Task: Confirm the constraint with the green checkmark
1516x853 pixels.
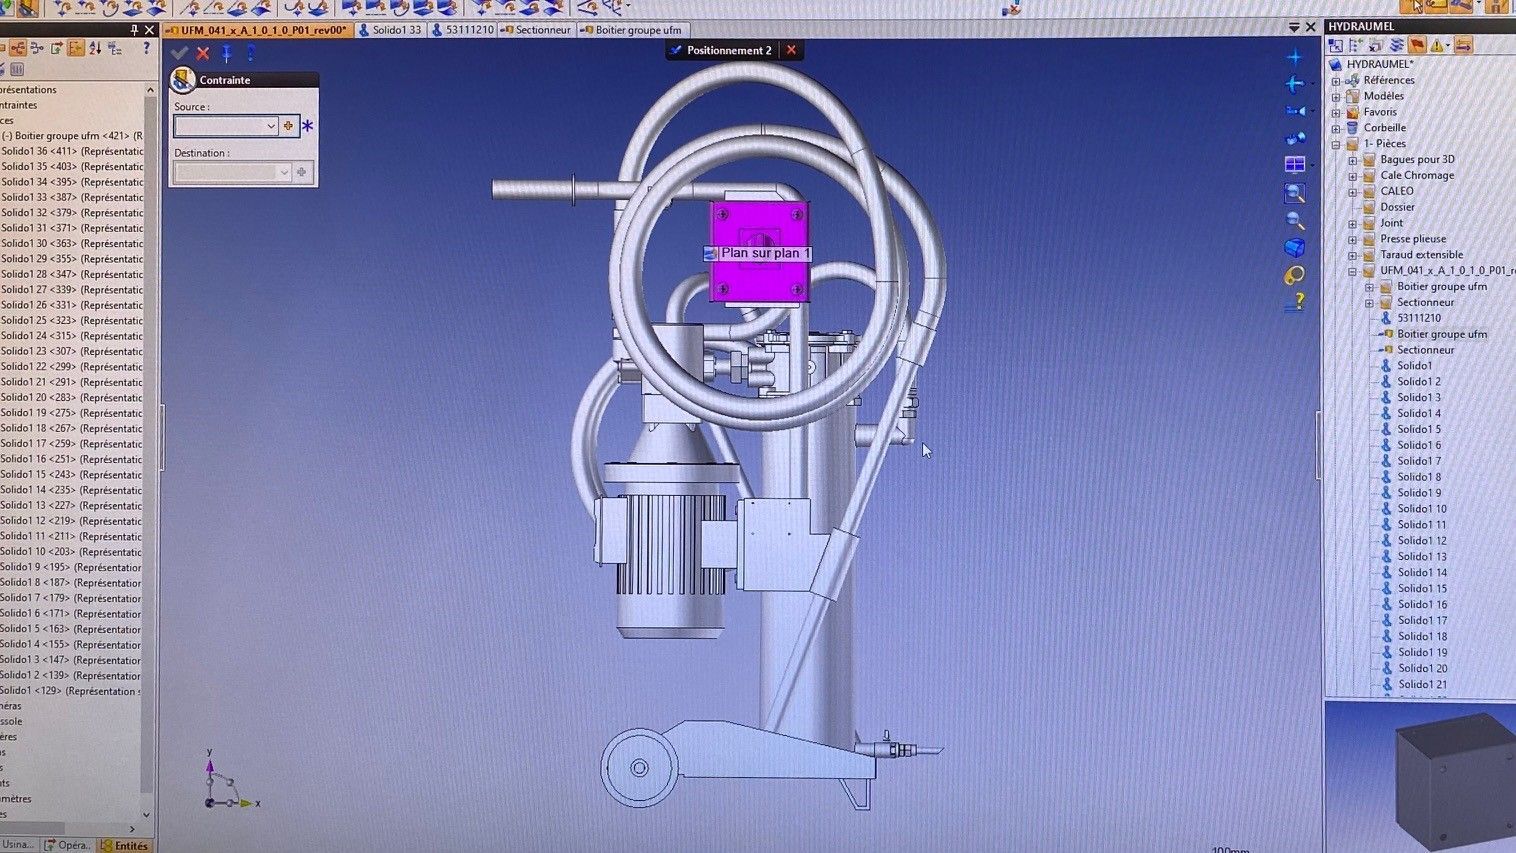Action: 179,53
